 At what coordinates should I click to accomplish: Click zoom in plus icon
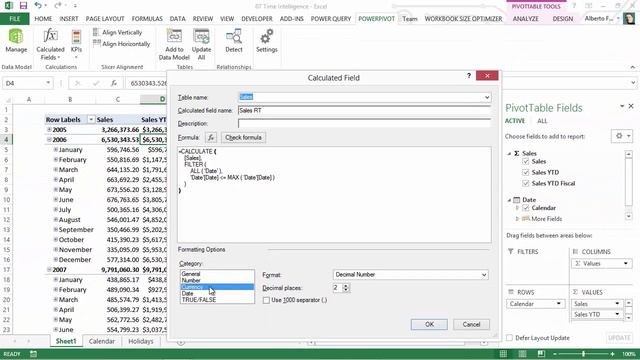(612, 354)
